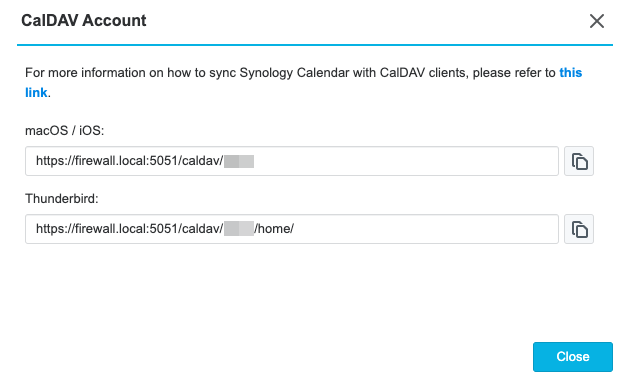Click the 'macOS / iOS:' label
This screenshot has height=388, width=629.
pyautogui.click(x=65, y=130)
